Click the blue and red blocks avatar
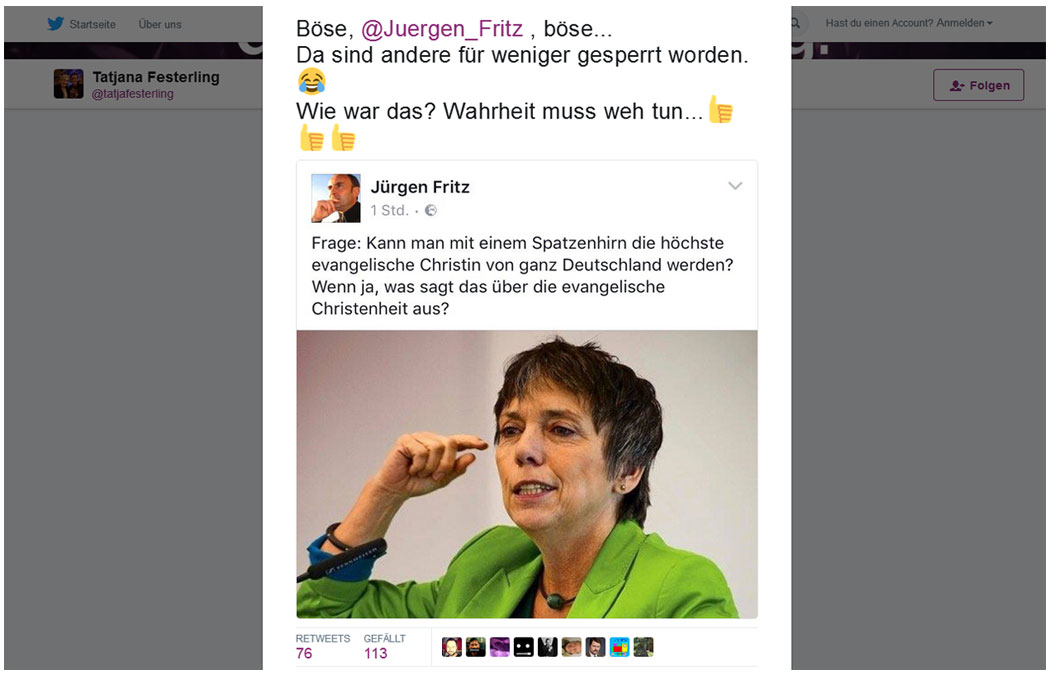 coord(619,647)
